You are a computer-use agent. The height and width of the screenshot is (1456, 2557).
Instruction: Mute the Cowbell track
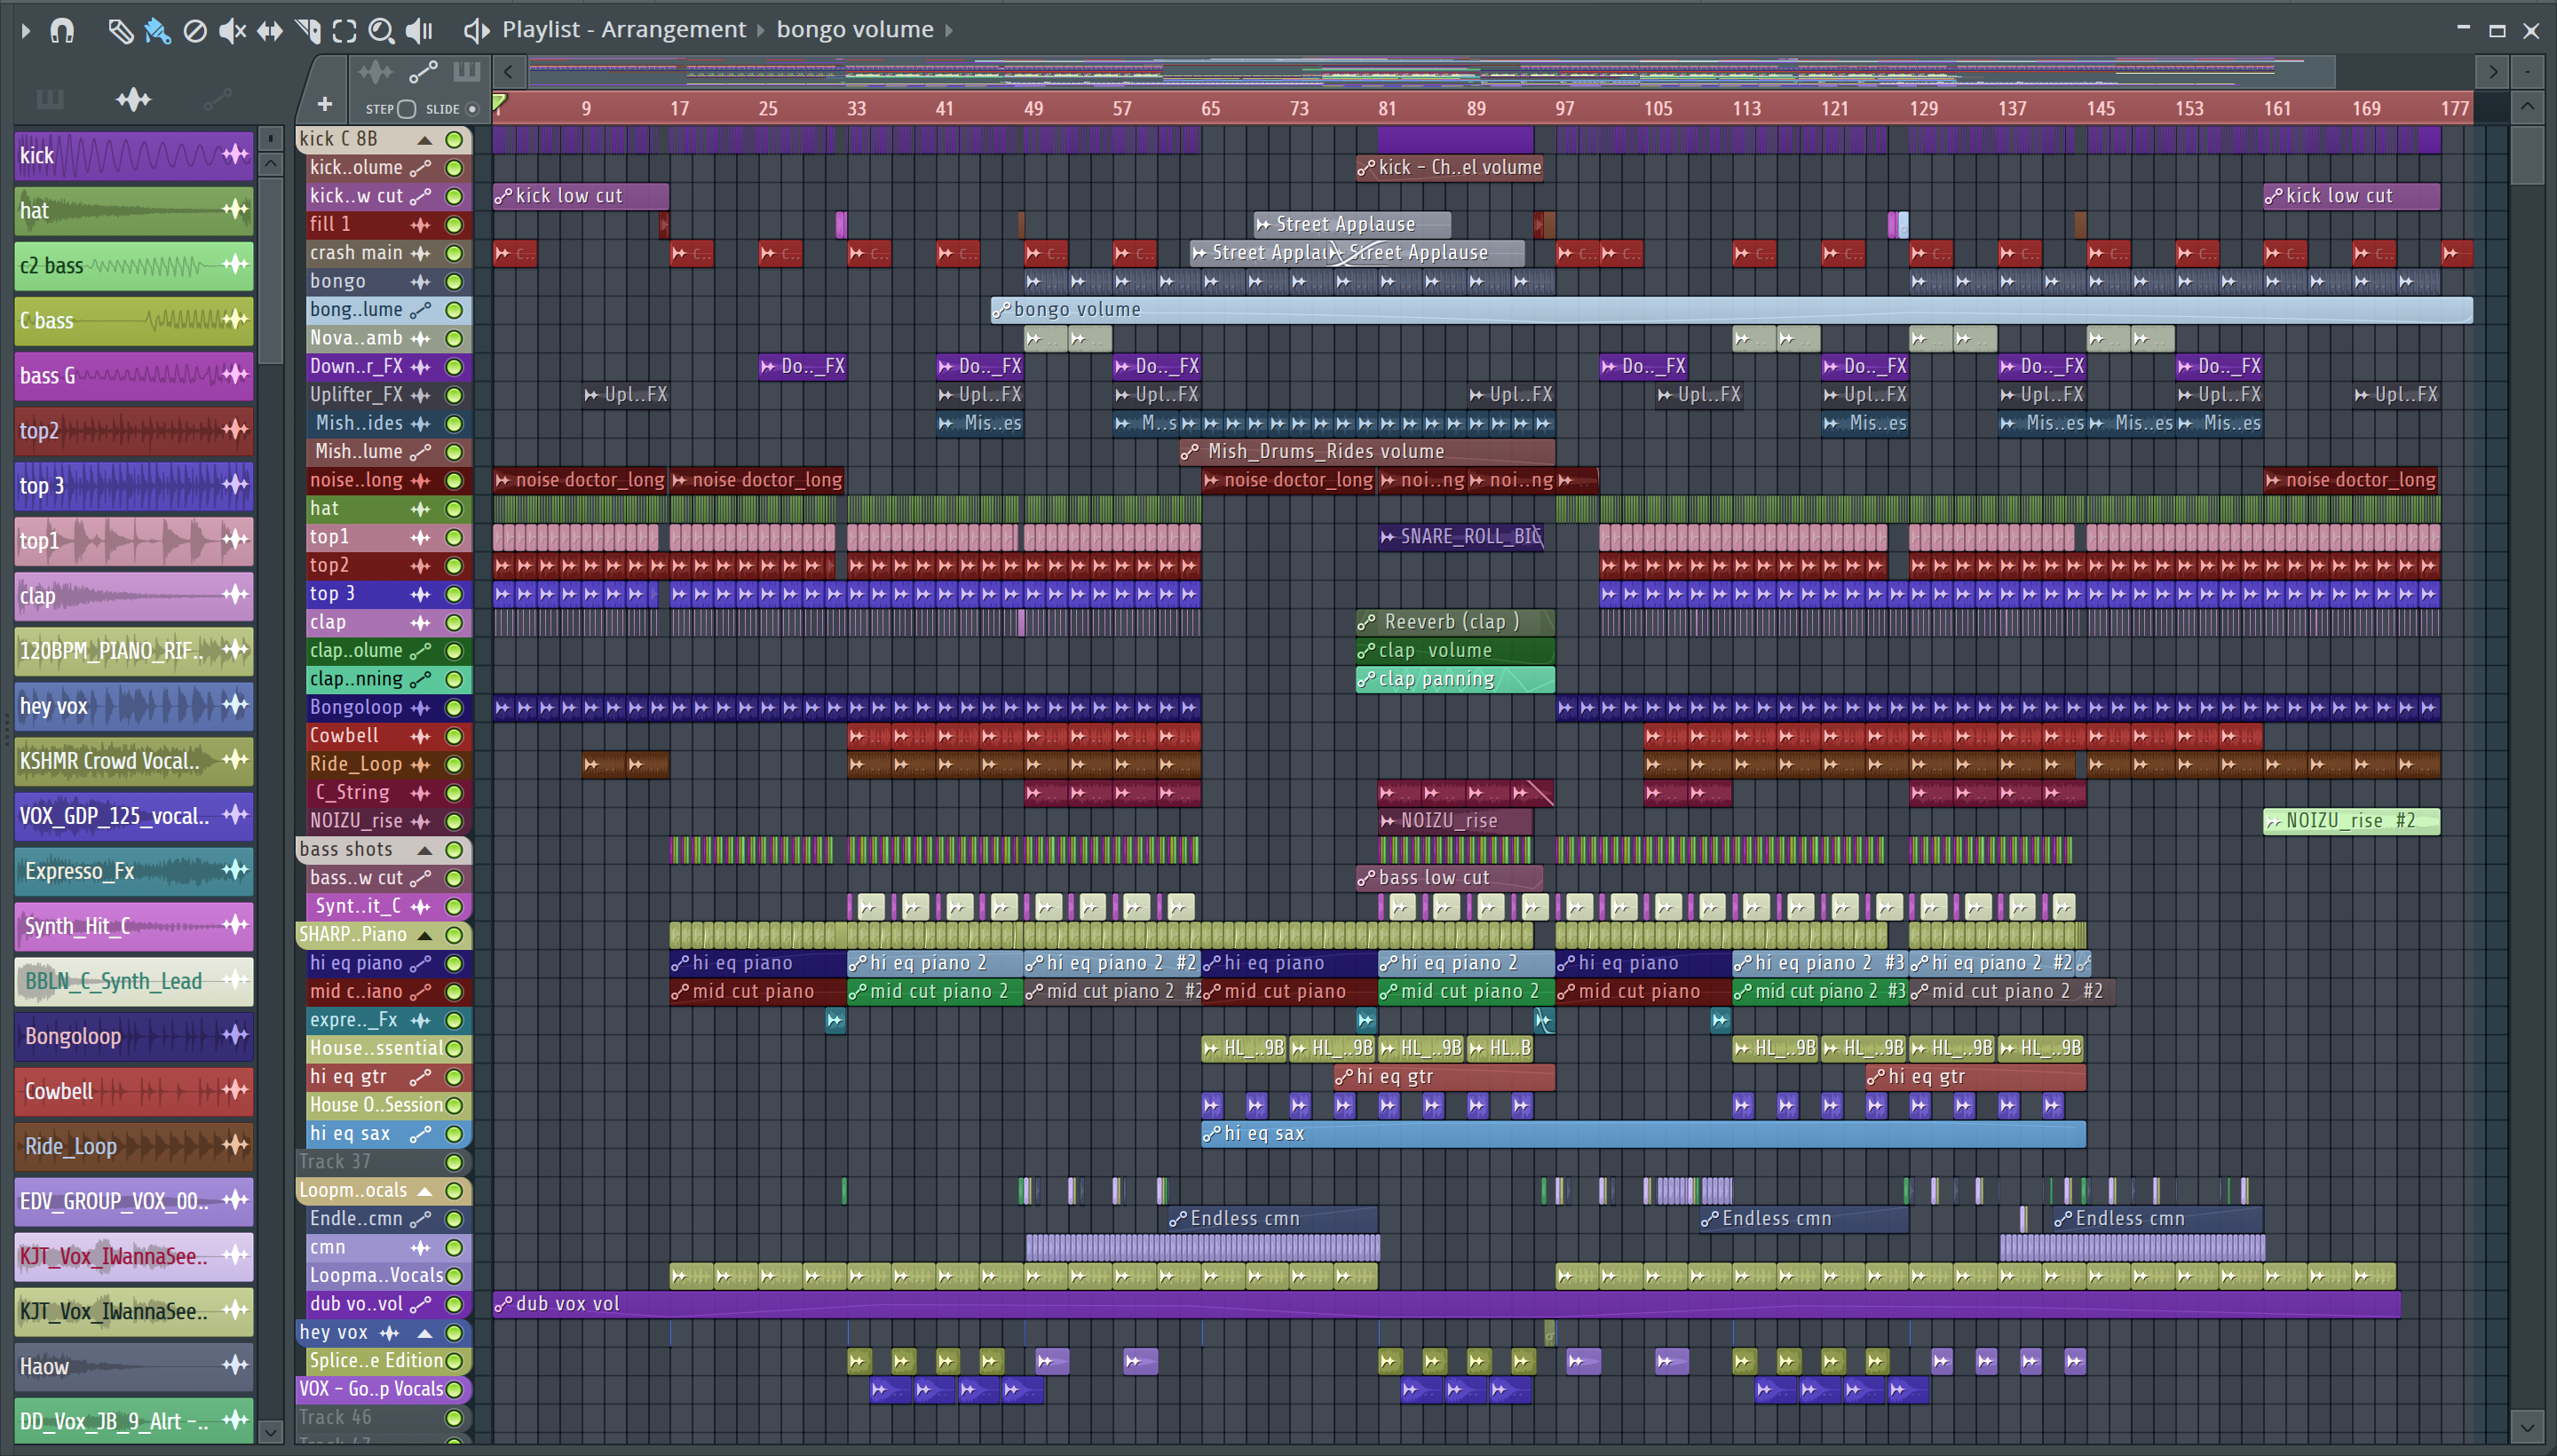[454, 737]
